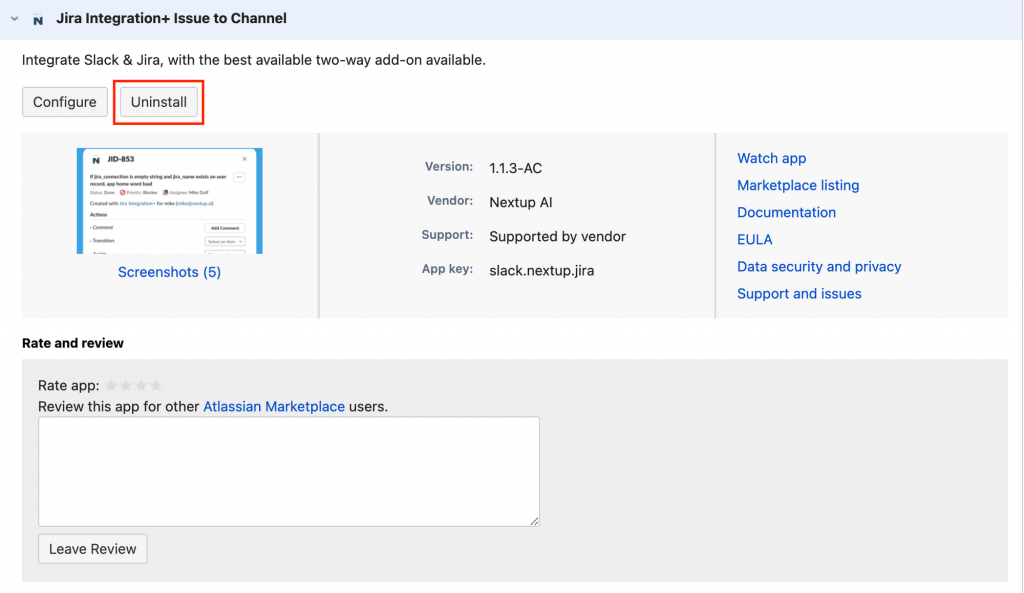Click the Integrate Slack & Jira description text
The image size is (1024, 593).
coord(253,60)
